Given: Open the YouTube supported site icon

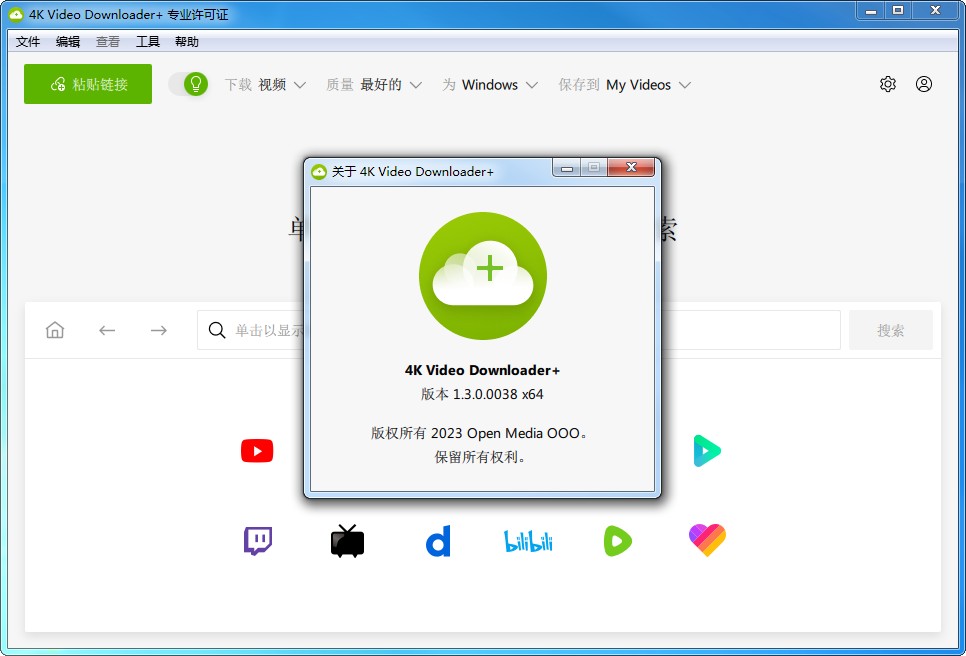Looking at the screenshot, I should click(257, 450).
